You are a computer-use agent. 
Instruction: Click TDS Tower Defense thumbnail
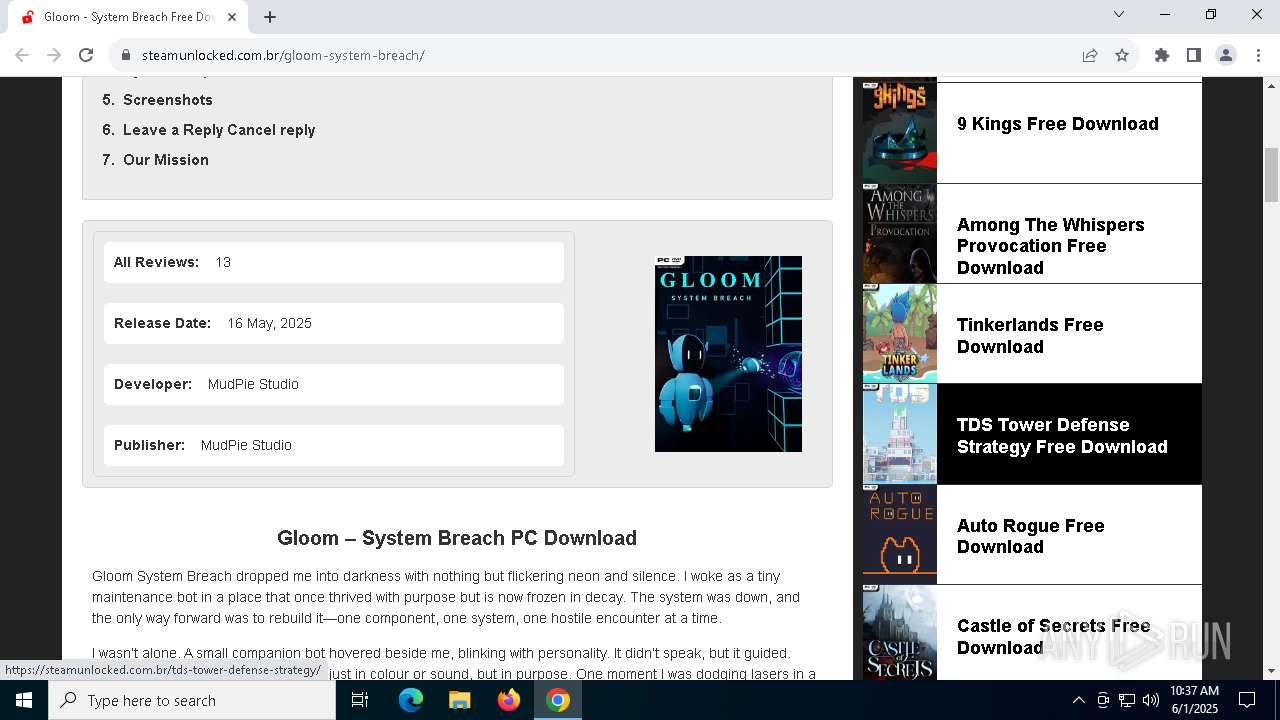(x=900, y=434)
